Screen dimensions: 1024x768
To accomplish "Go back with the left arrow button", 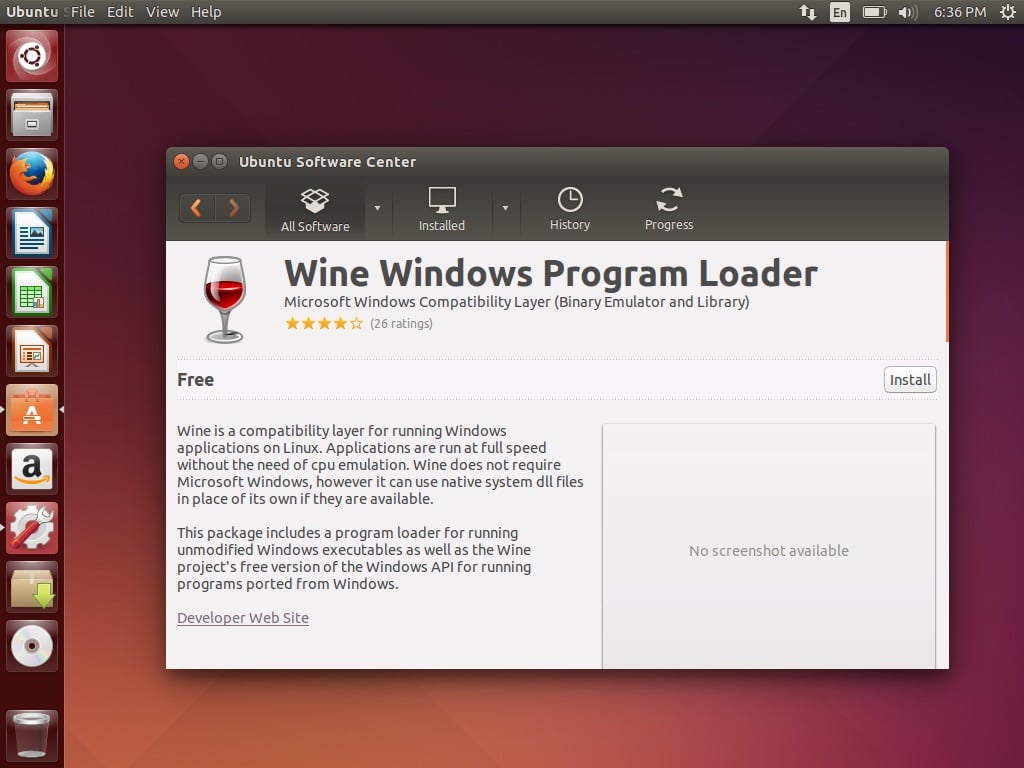I will pos(197,208).
